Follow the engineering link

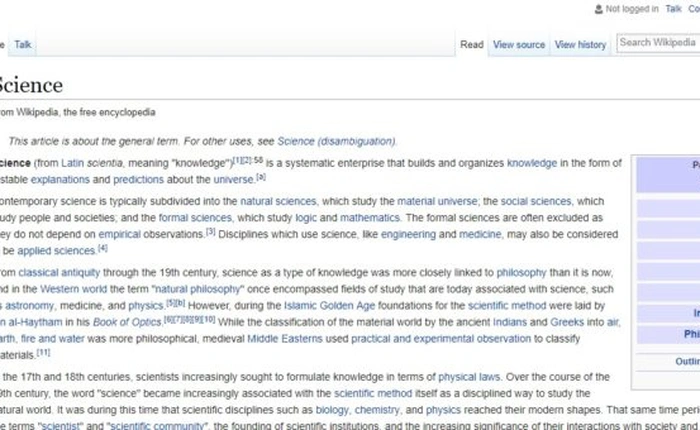[x=408, y=235]
